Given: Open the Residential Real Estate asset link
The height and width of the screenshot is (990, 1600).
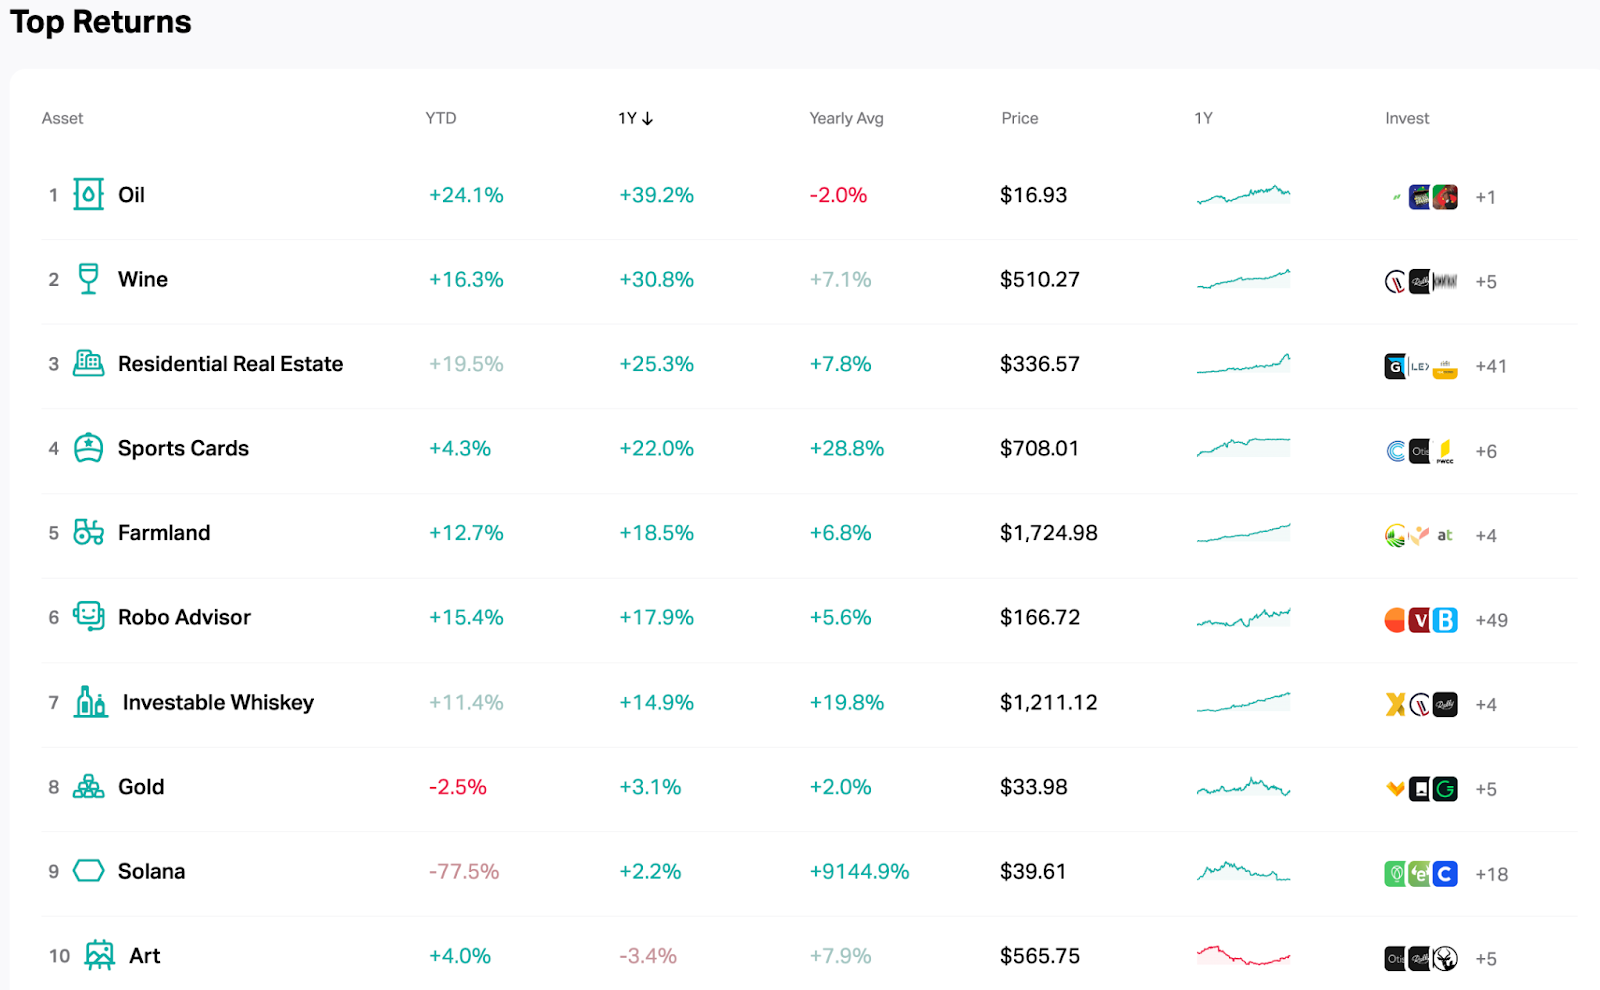Looking at the screenshot, I should point(230,364).
